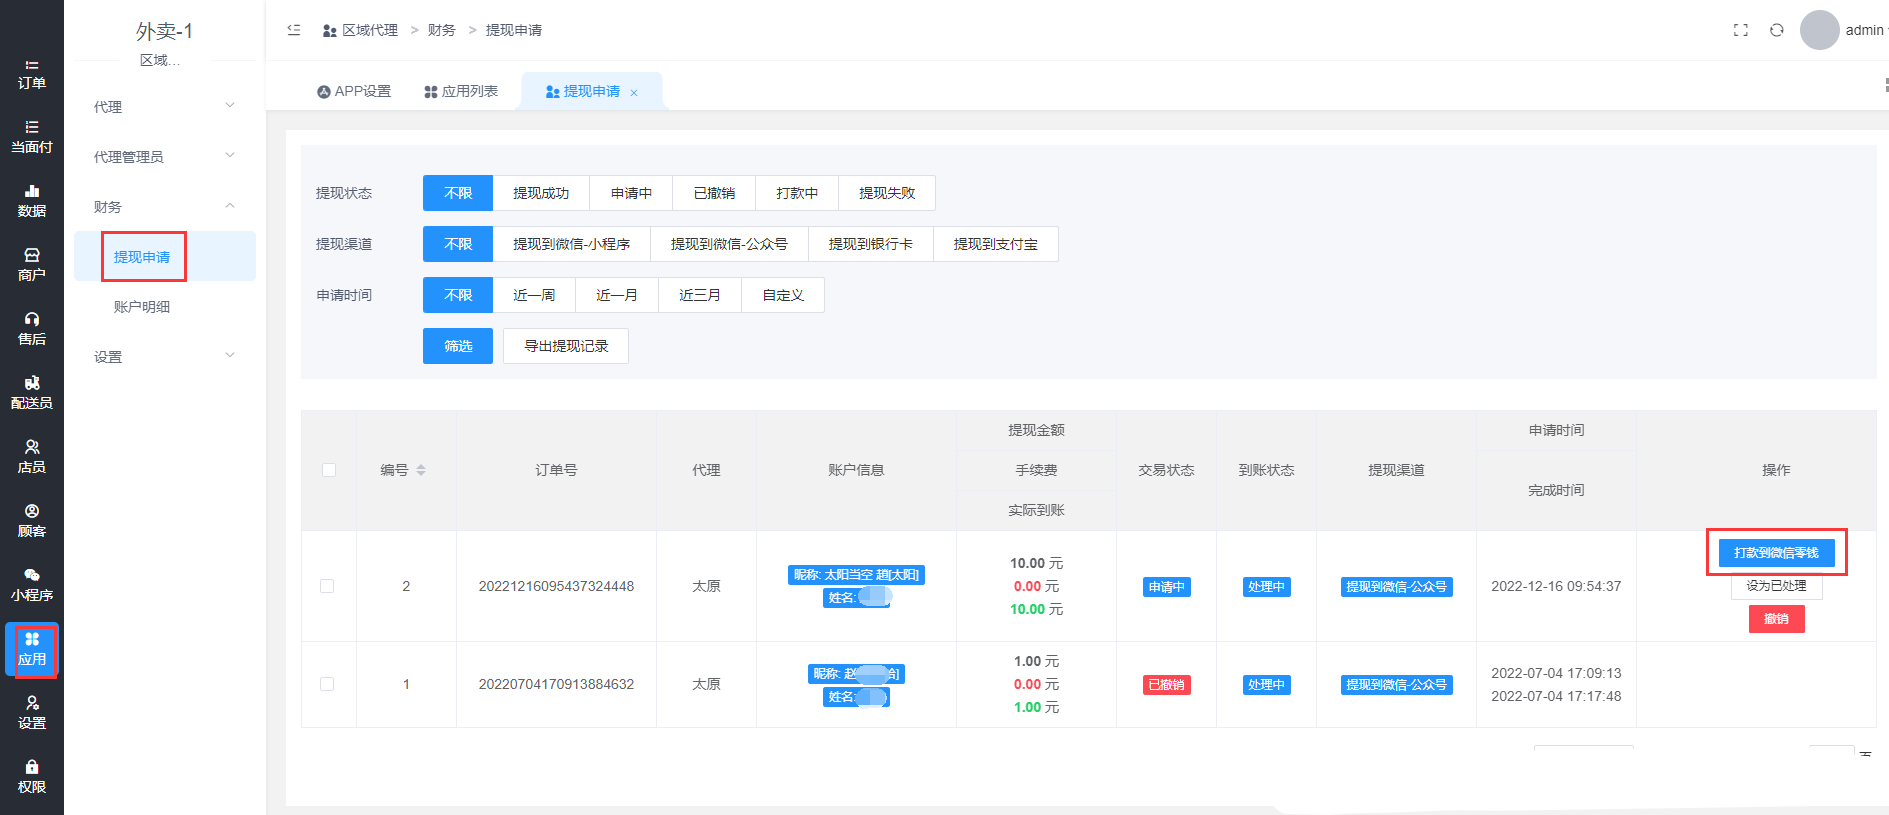The width and height of the screenshot is (1889, 815).
Task: Open the 订单 orders sidebar icon
Action: [32, 74]
